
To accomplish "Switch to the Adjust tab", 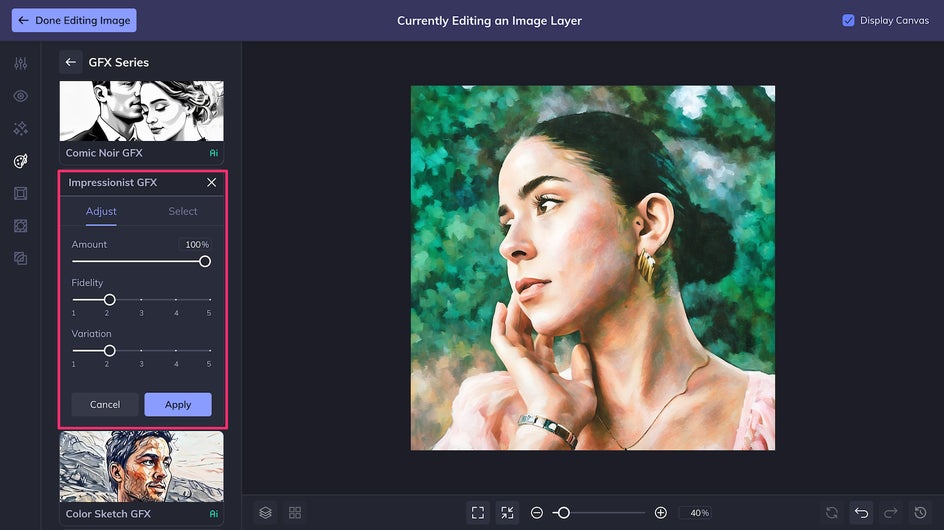I will coord(101,211).
